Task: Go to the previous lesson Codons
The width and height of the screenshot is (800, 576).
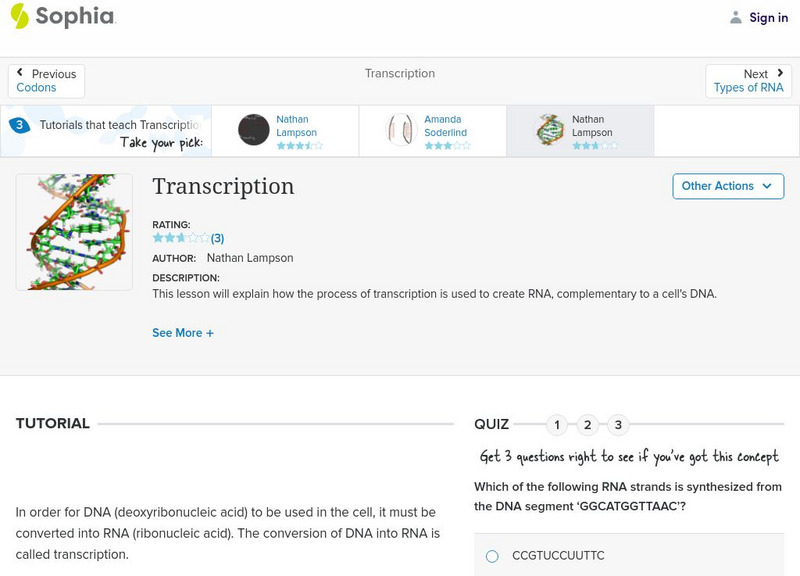Action: coord(47,80)
